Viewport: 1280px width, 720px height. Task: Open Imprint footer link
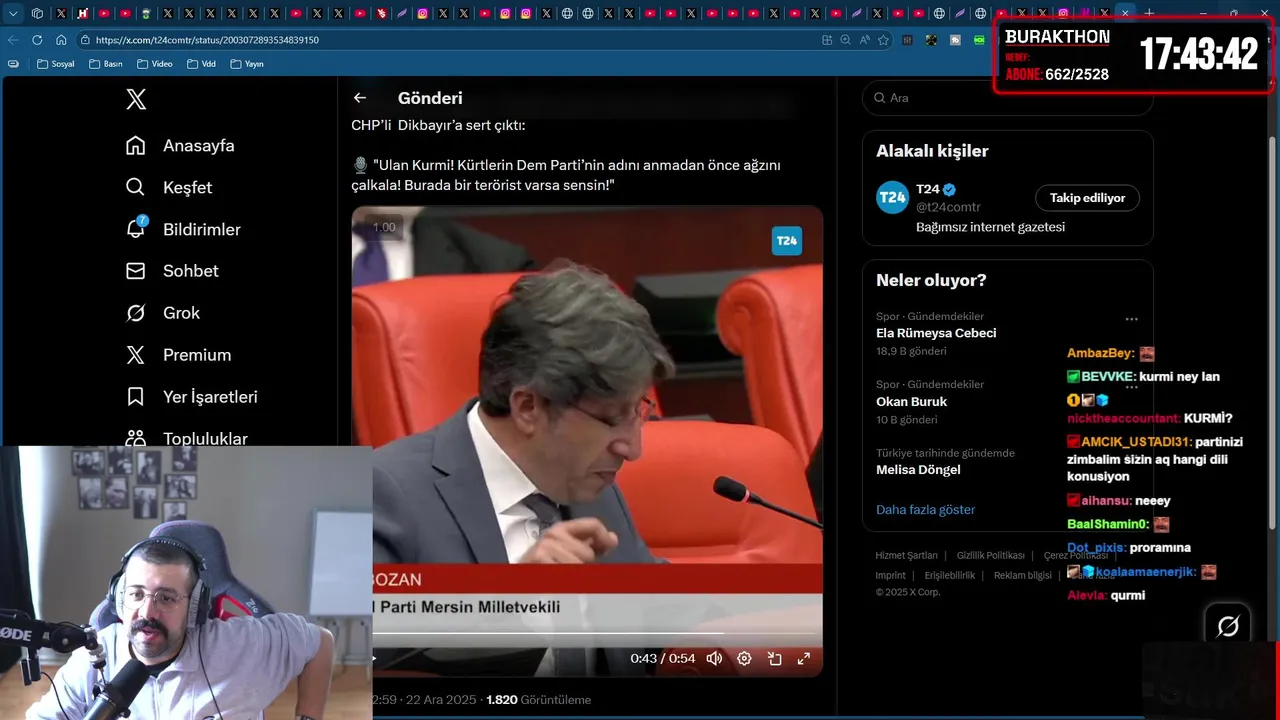[x=890, y=576]
